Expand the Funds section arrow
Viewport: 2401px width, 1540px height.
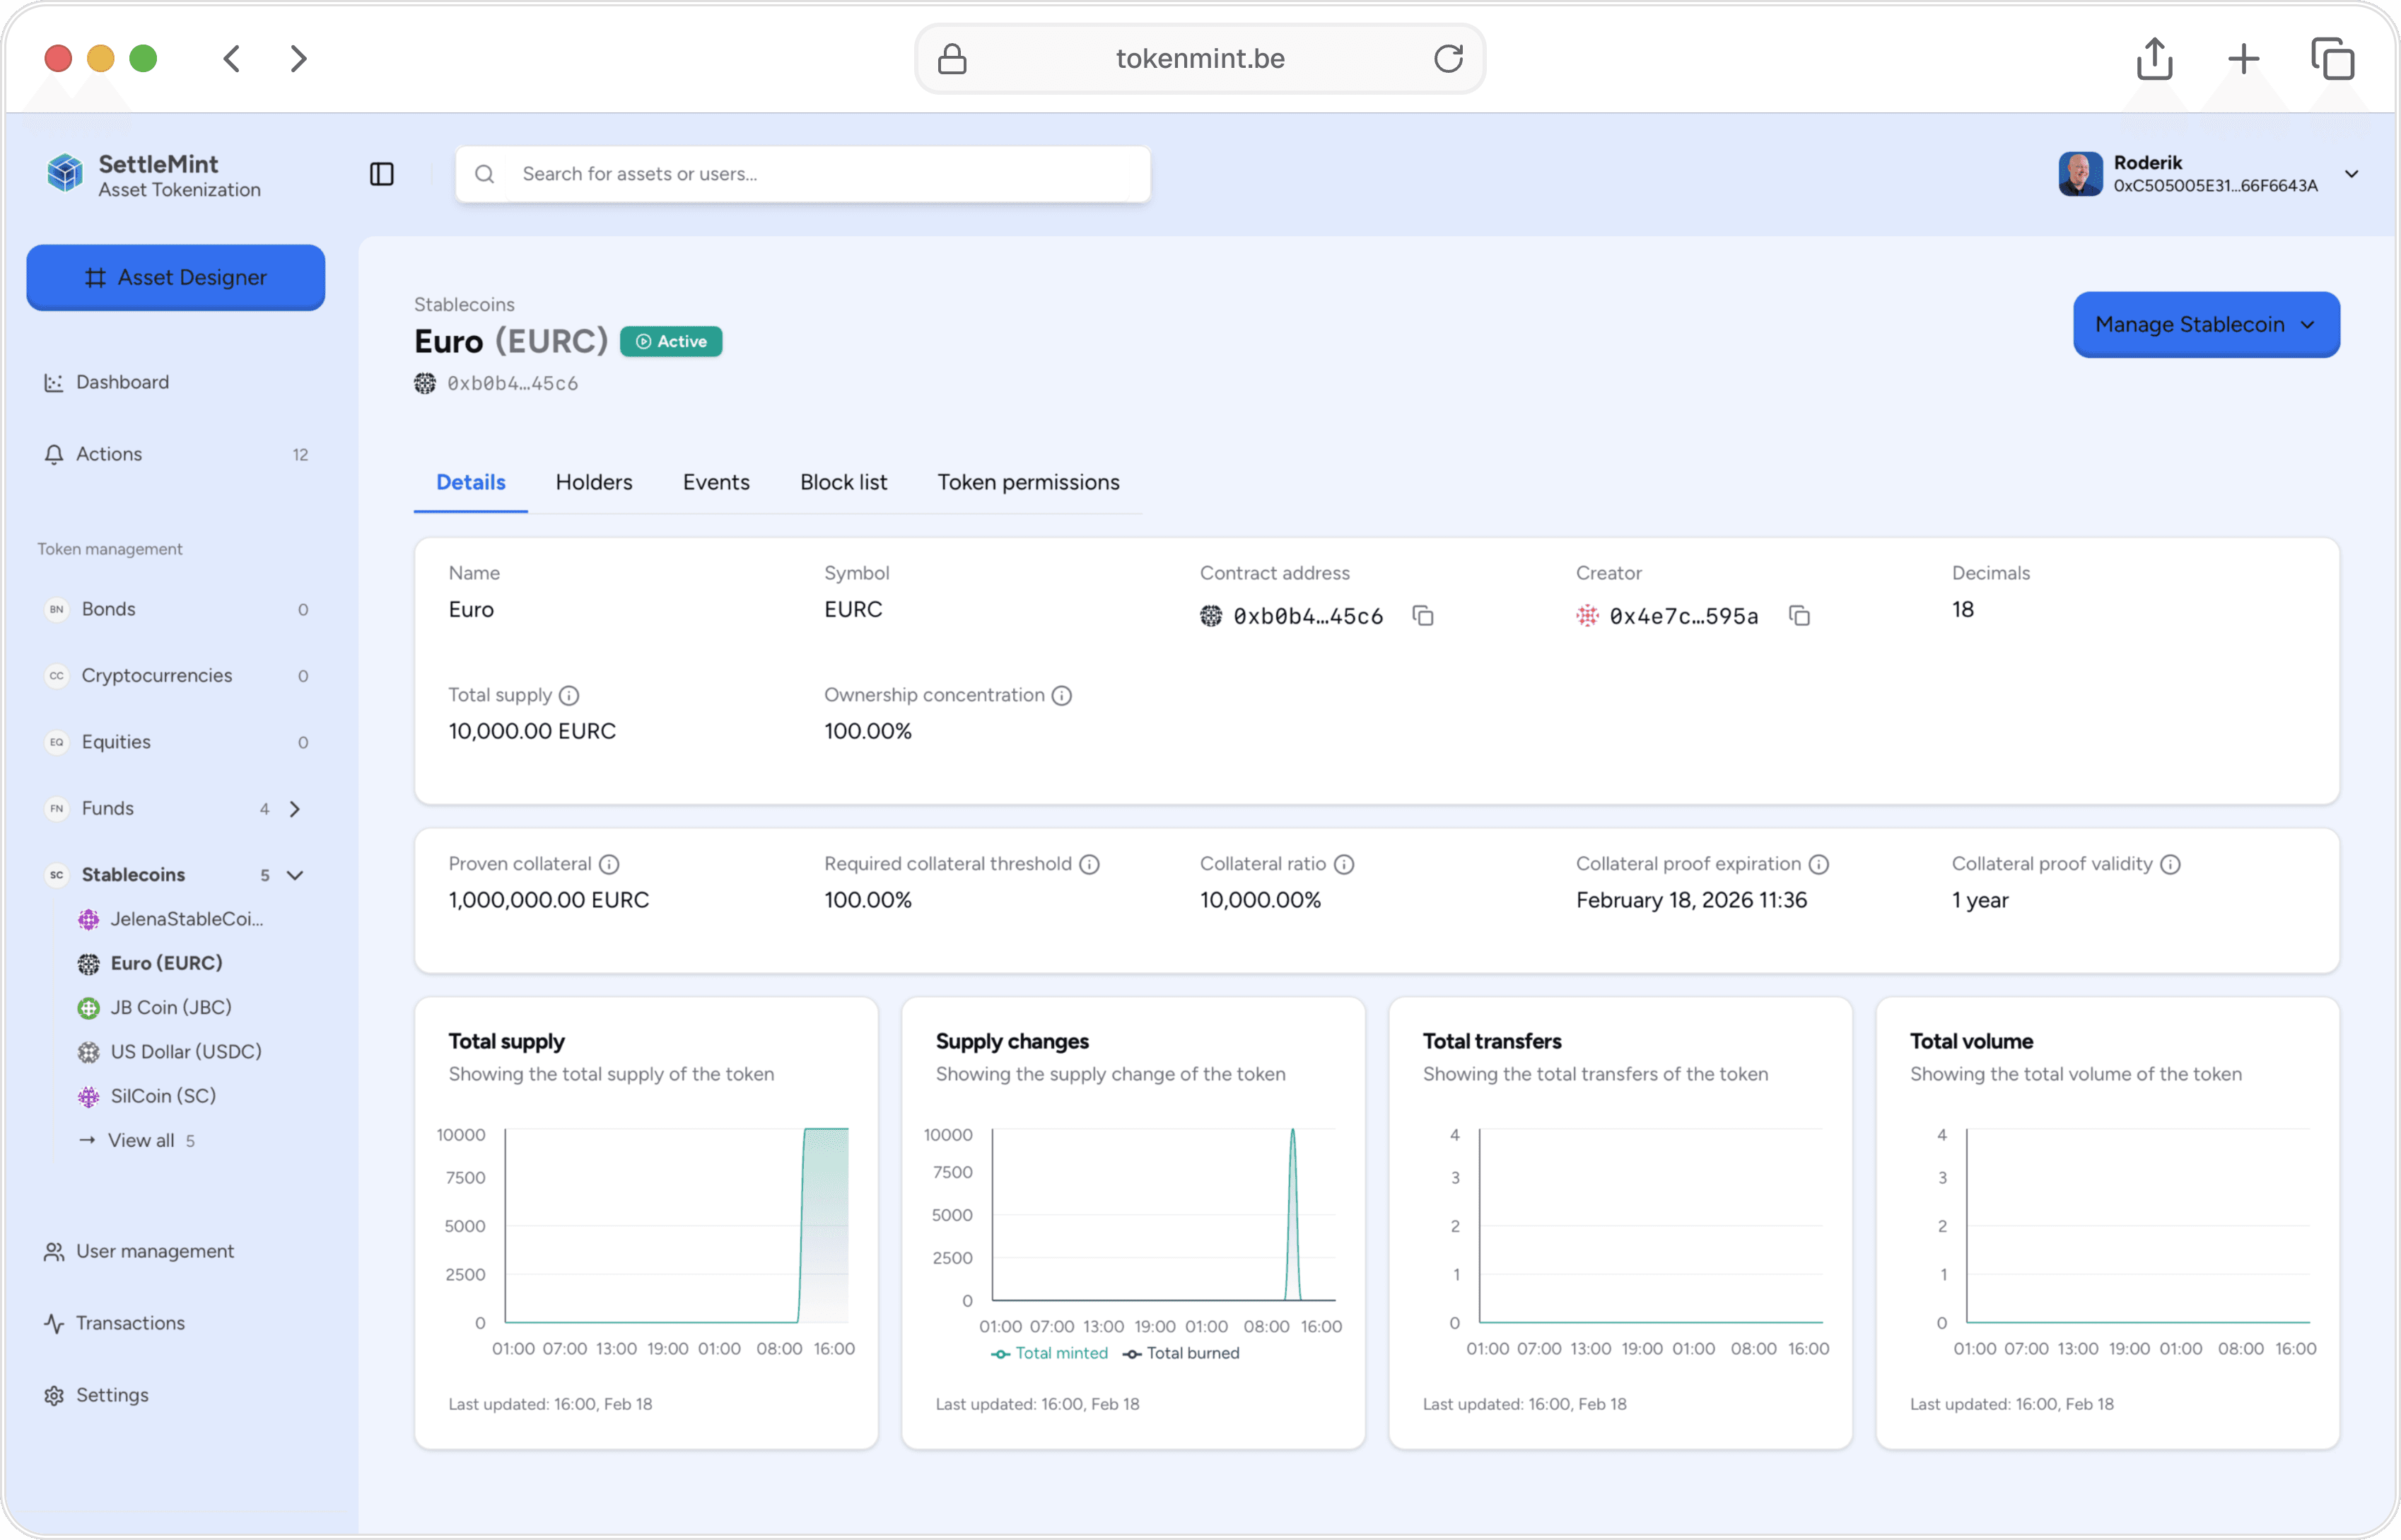295,808
